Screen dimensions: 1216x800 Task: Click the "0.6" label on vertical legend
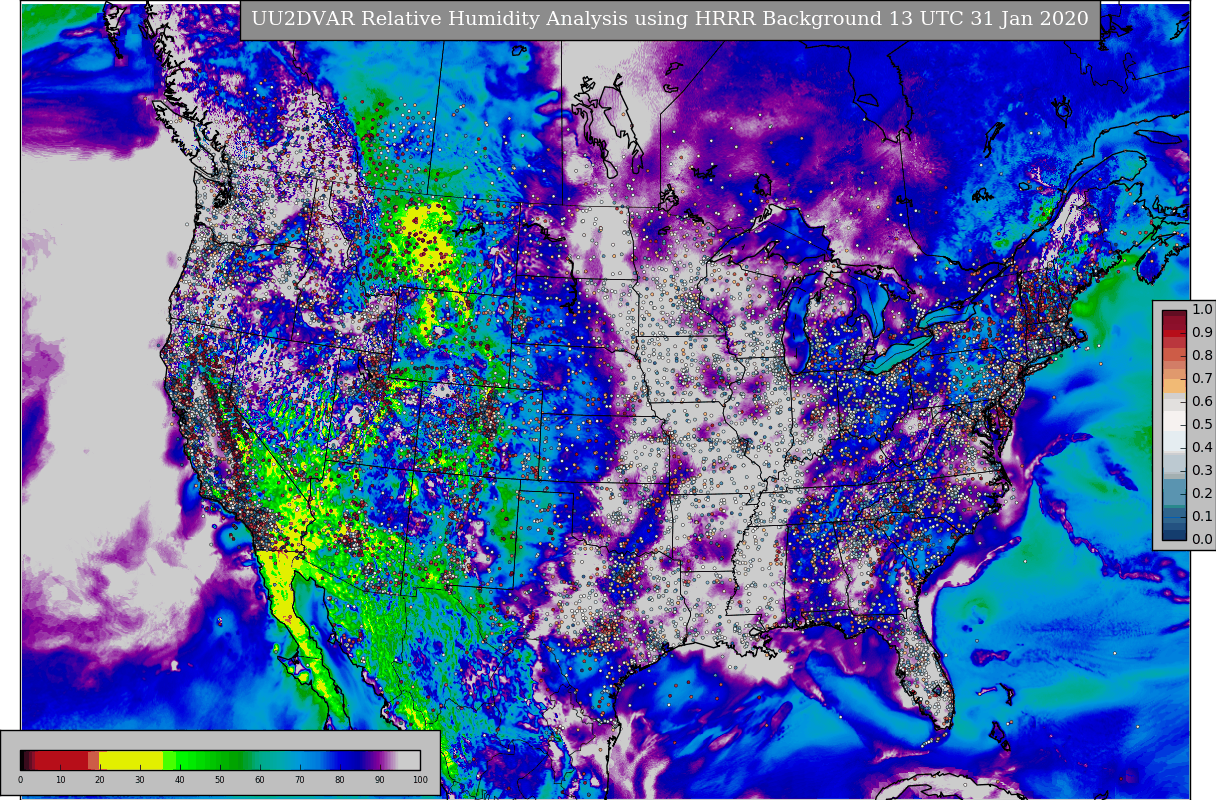pos(1202,401)
